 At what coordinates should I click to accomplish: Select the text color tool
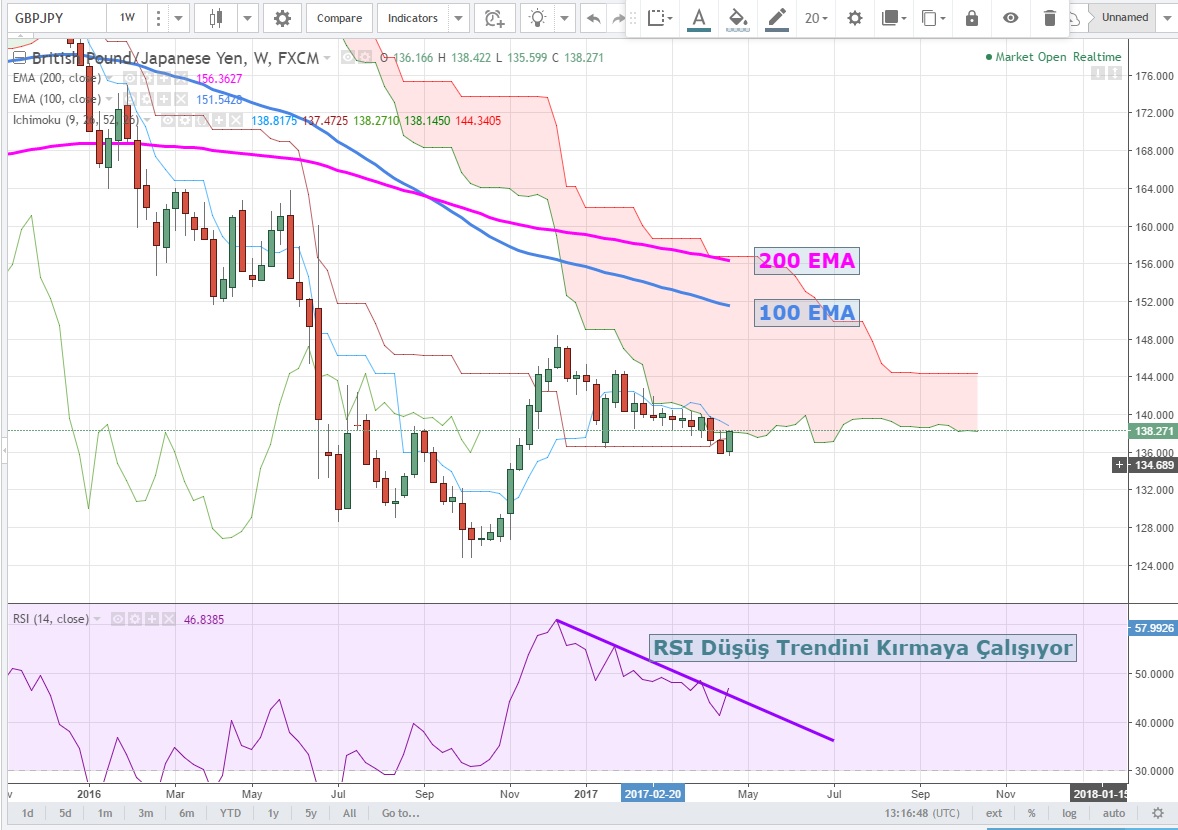click(698, 18)
